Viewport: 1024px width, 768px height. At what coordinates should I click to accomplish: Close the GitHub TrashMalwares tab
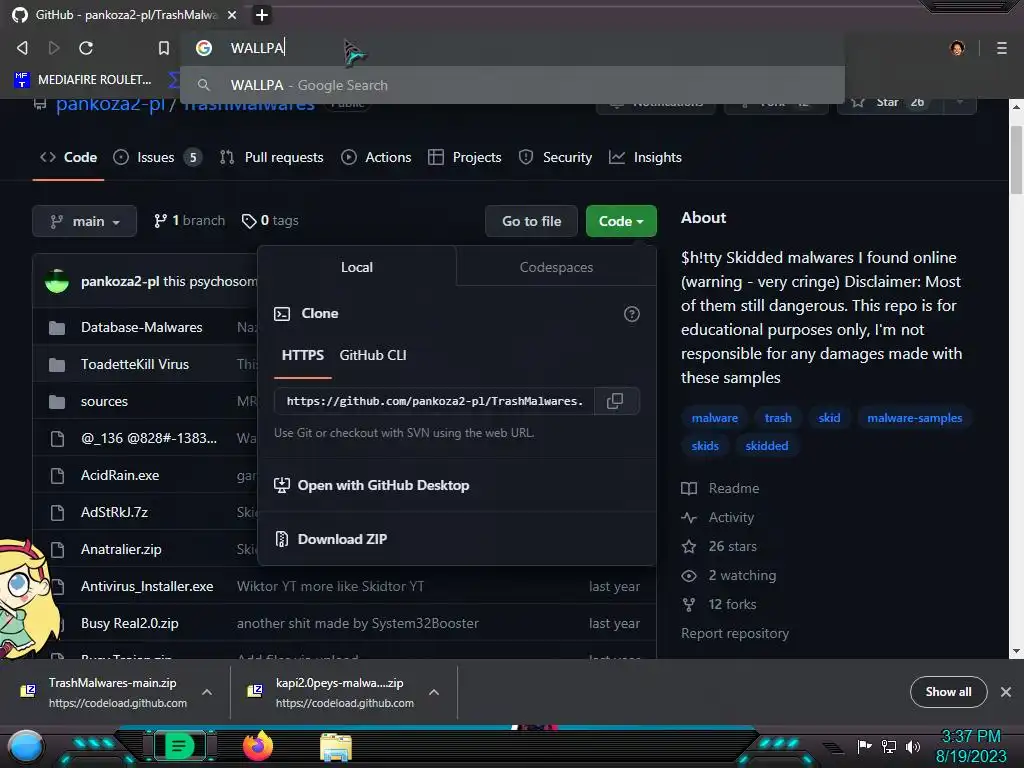232,14
